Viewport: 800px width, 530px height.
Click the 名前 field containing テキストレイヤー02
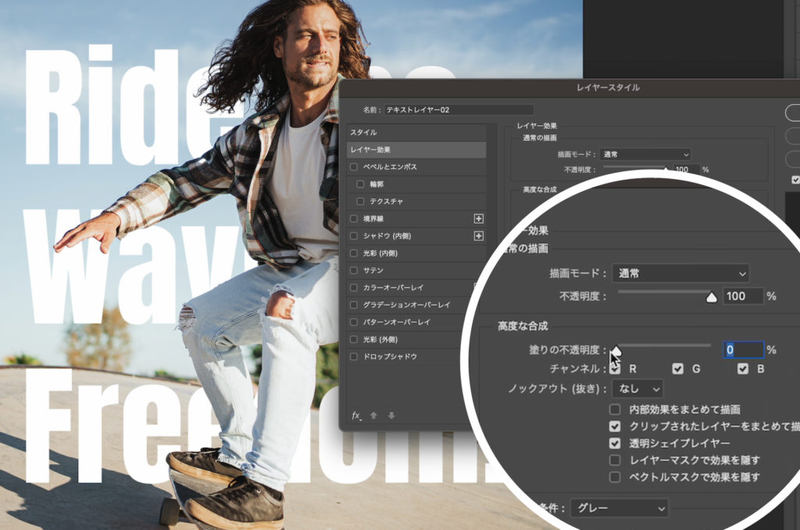pyautogui.click(x=459, y=110)
